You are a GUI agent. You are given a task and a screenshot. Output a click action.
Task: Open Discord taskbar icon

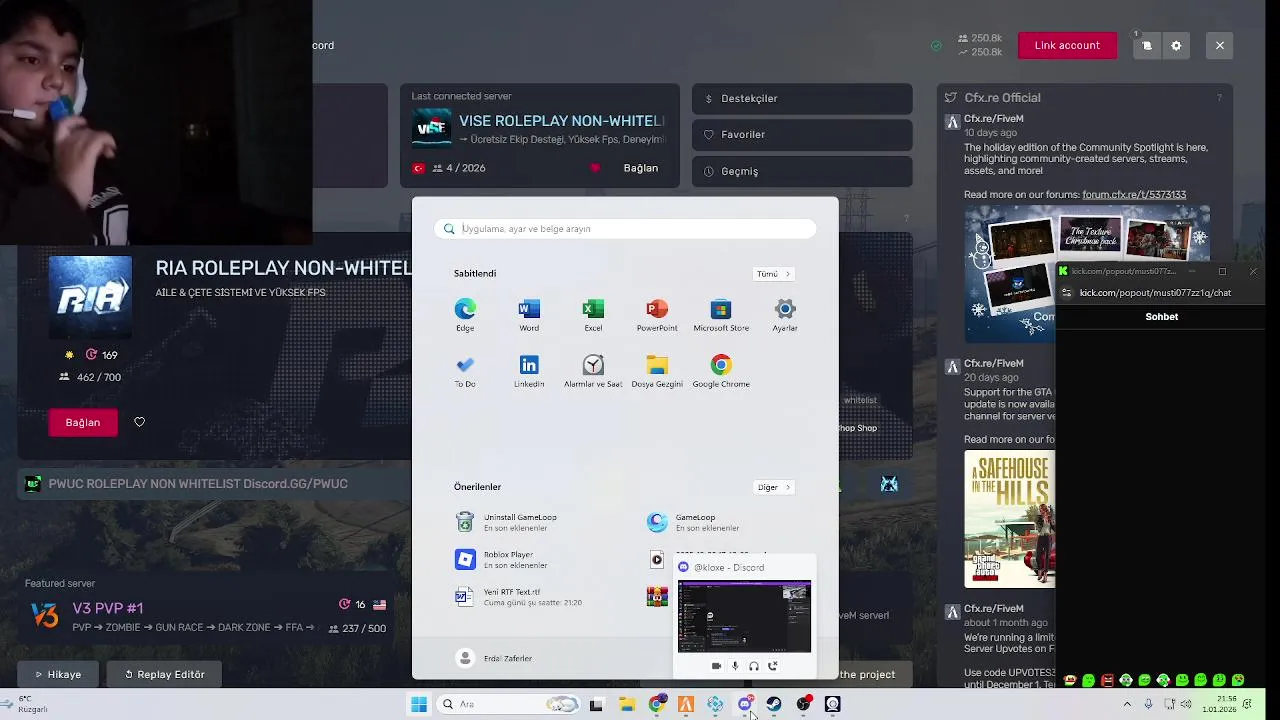tap(745, 704)
